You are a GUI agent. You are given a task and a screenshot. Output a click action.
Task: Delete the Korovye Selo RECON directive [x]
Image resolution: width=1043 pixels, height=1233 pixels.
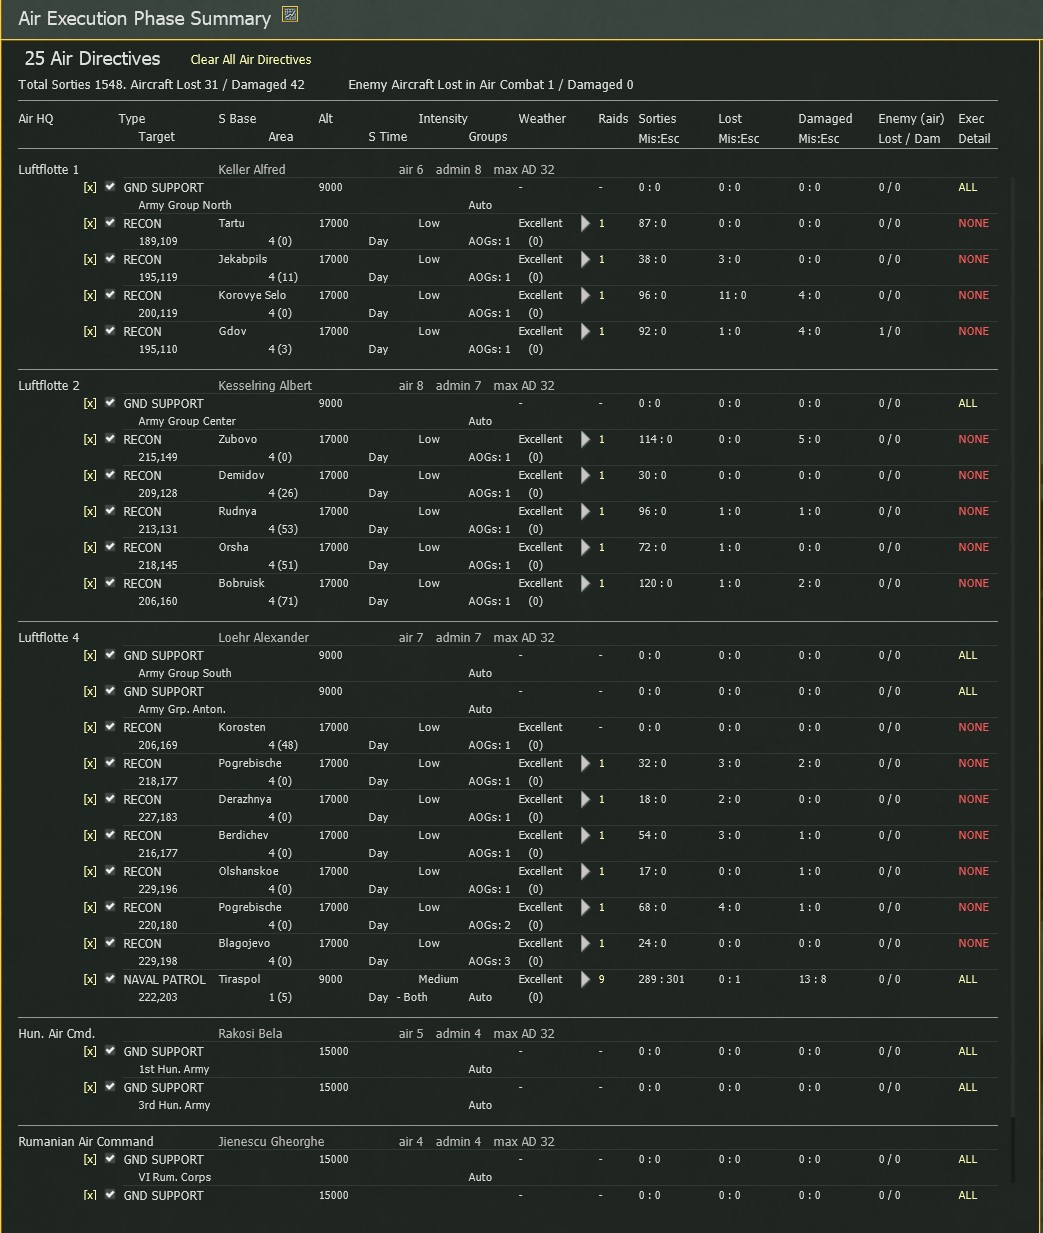click(x=90, y=296)
